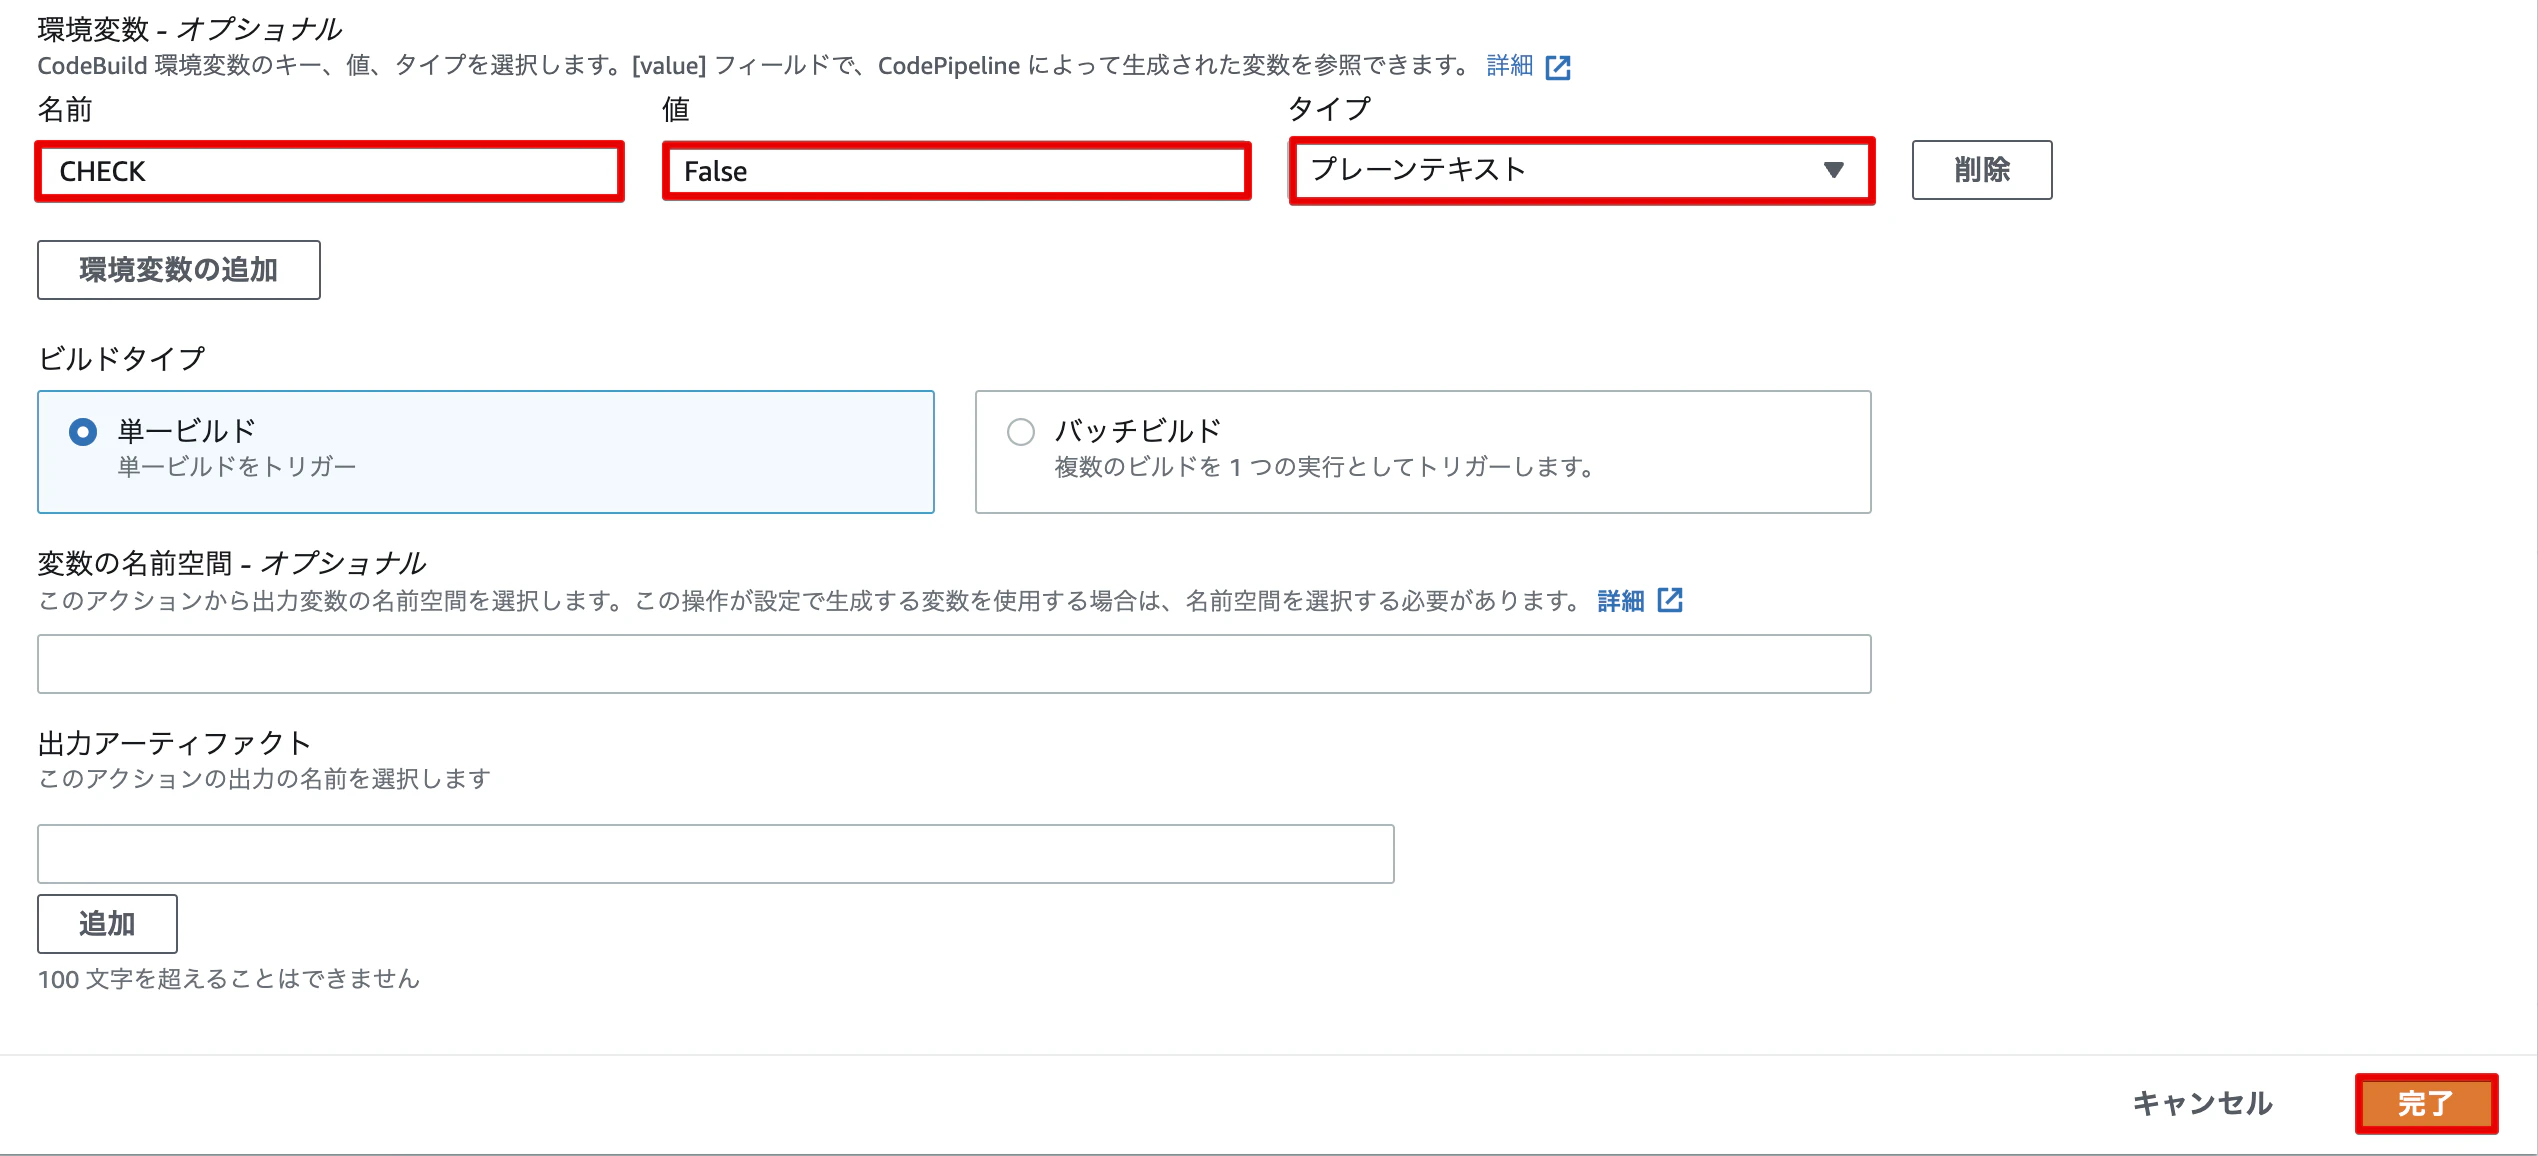Screen dimensions: 2538x1156
Task: Select the バッチビルド radio option
Action: (x=1020, y=432)
